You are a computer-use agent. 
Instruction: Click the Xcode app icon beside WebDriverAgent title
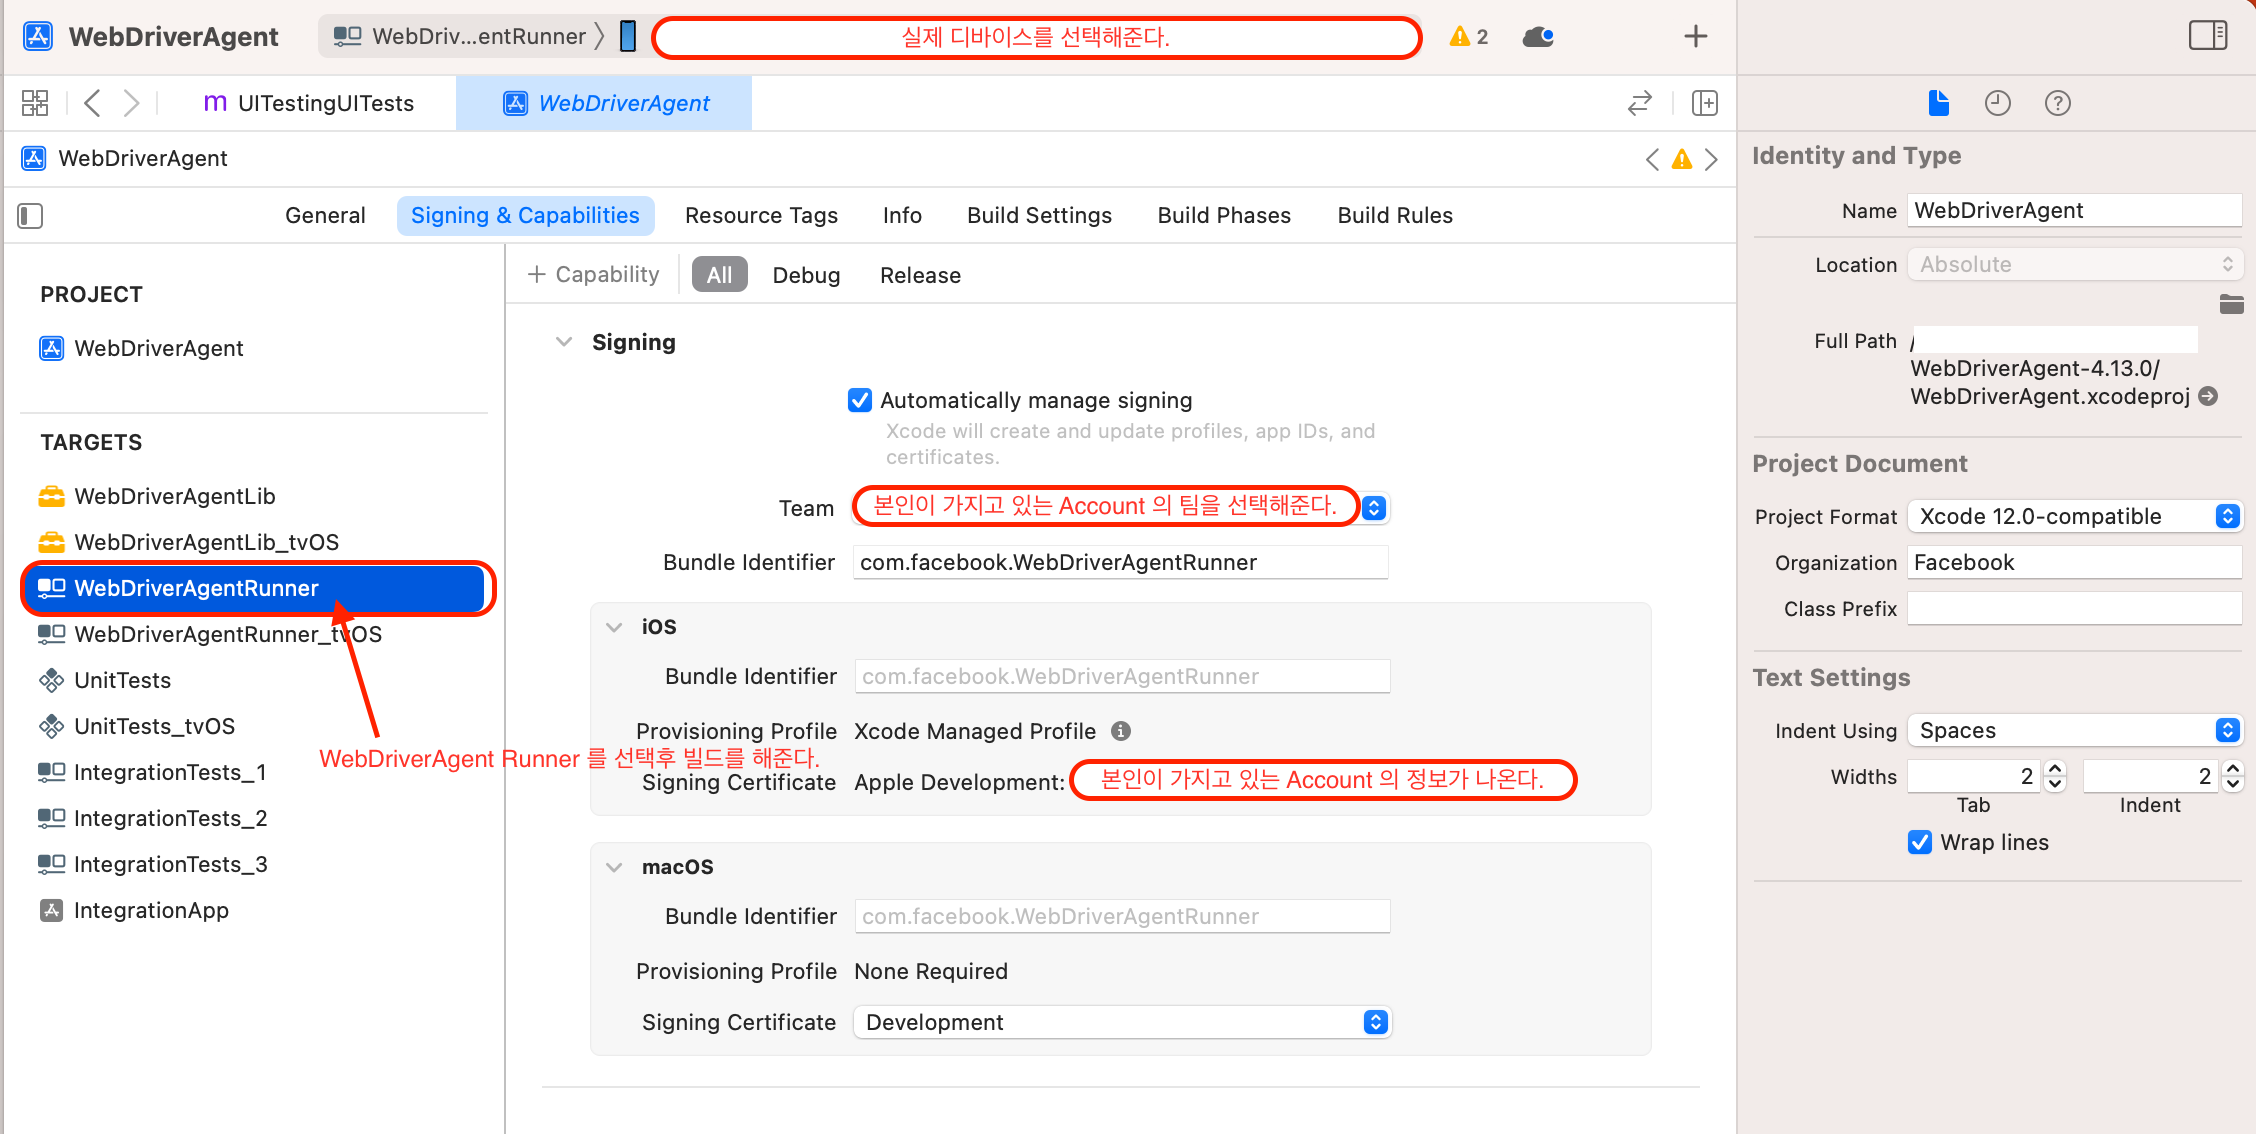pos(38,37)
